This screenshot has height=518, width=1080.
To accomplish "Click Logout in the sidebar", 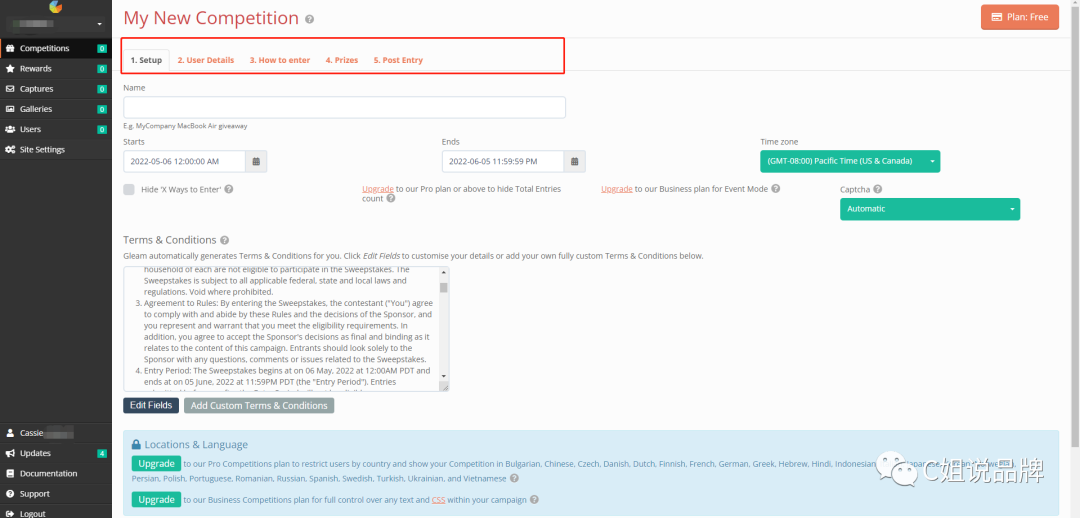I will click(x=55, y=513).
